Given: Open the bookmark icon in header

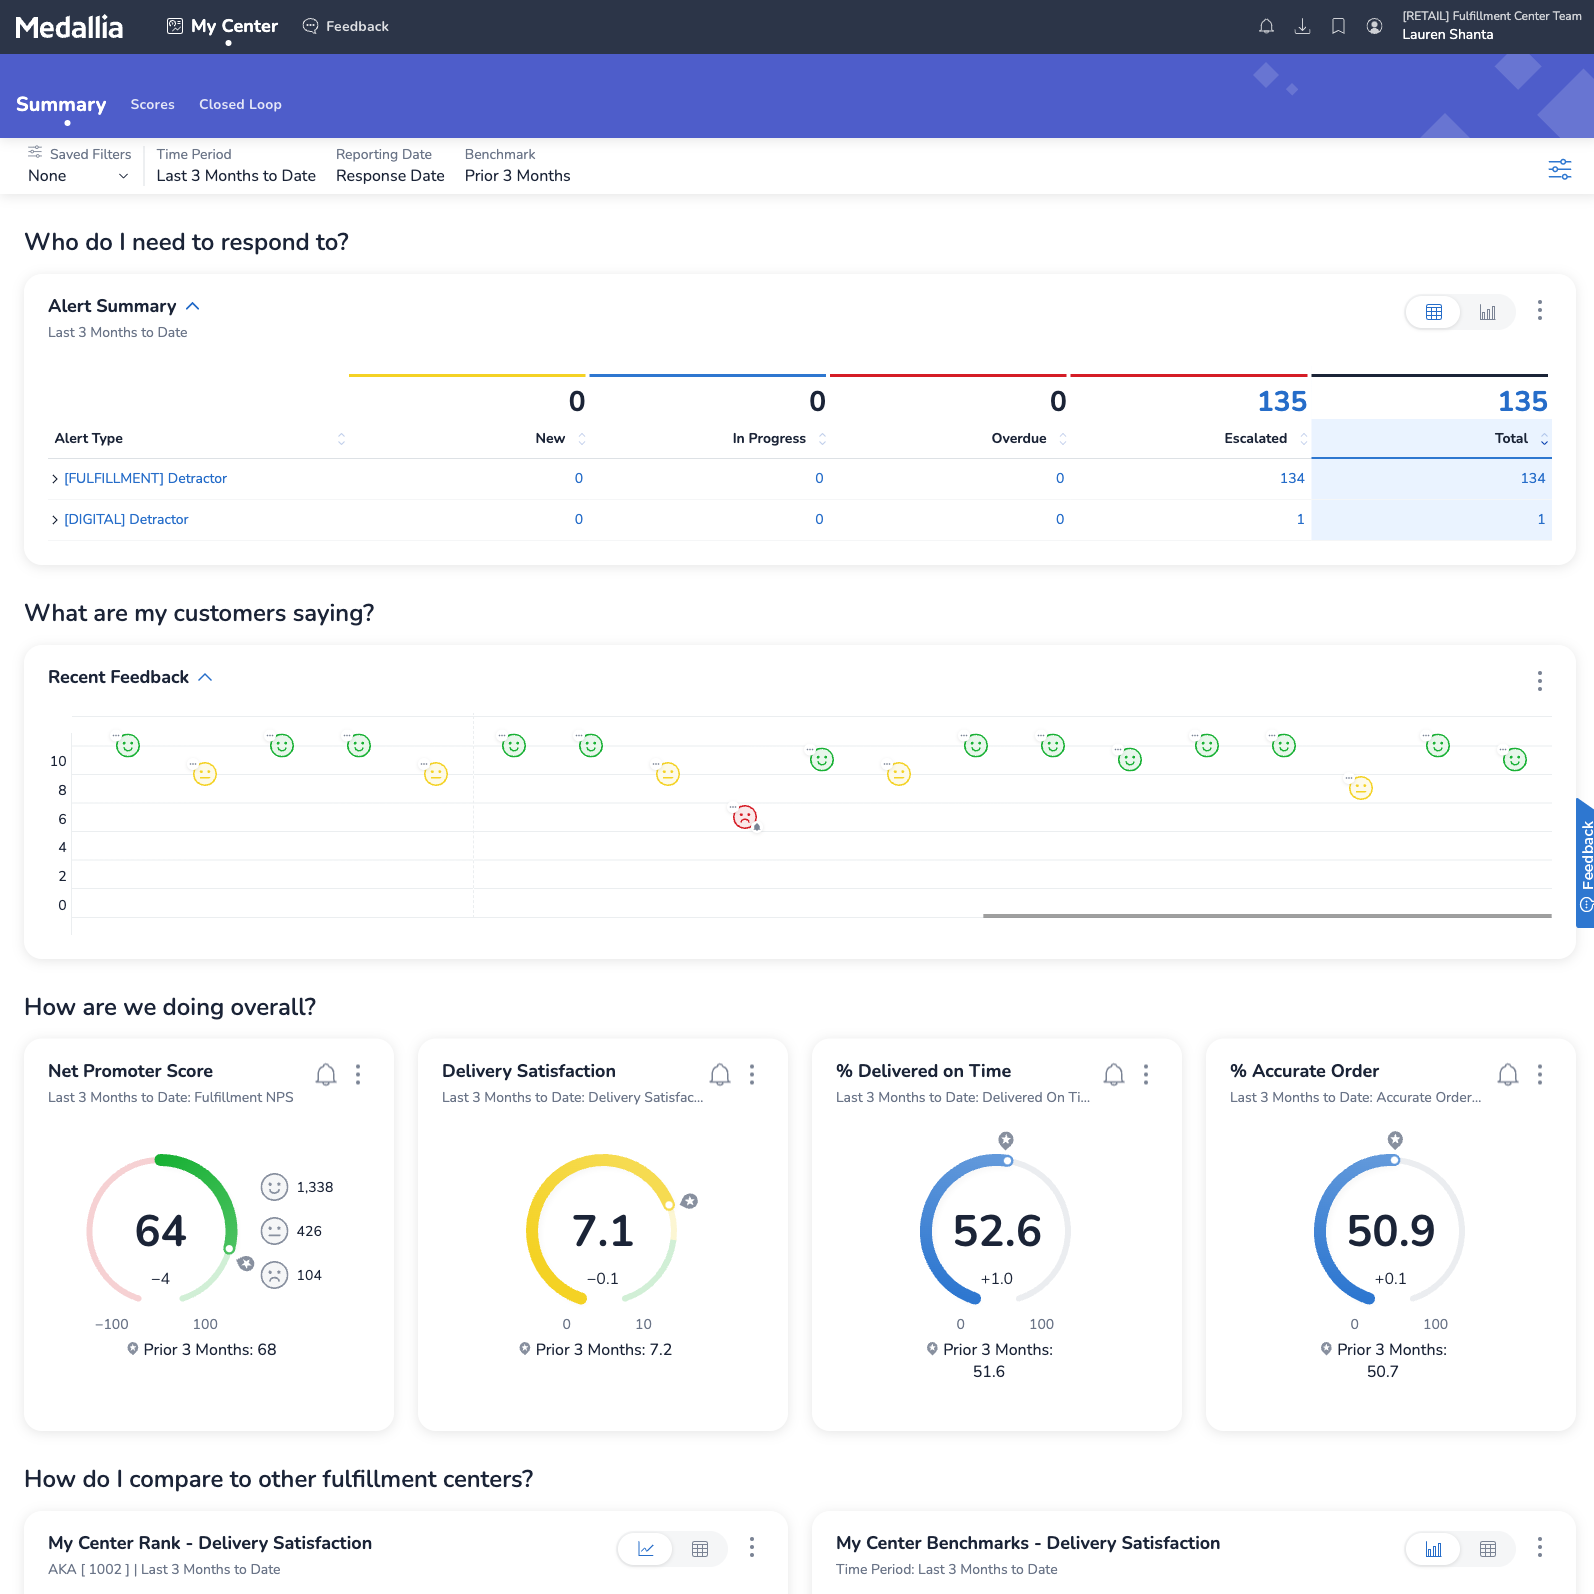Looking at the screenshot, I should click(1338, 27).
